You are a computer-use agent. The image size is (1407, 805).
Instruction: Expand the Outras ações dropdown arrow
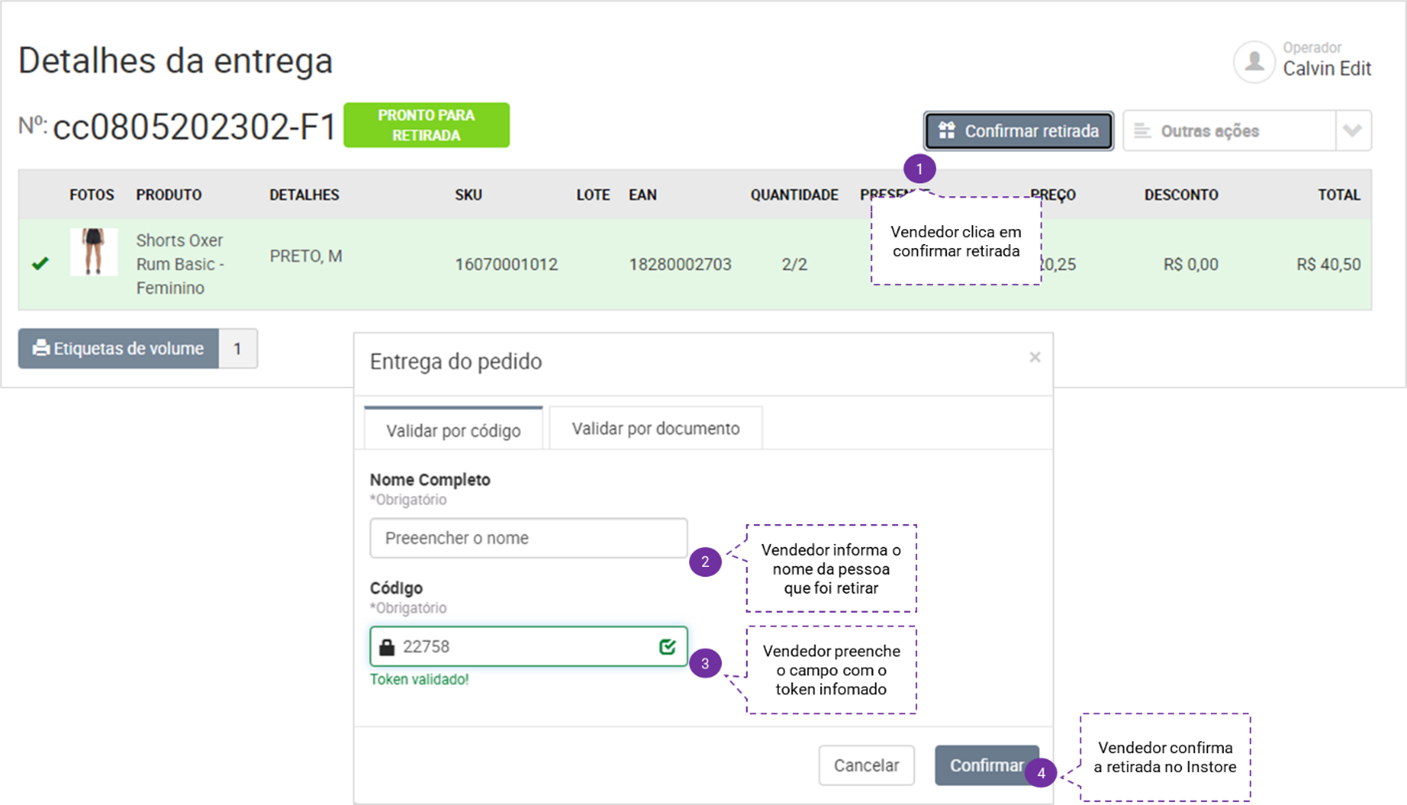1353,131
